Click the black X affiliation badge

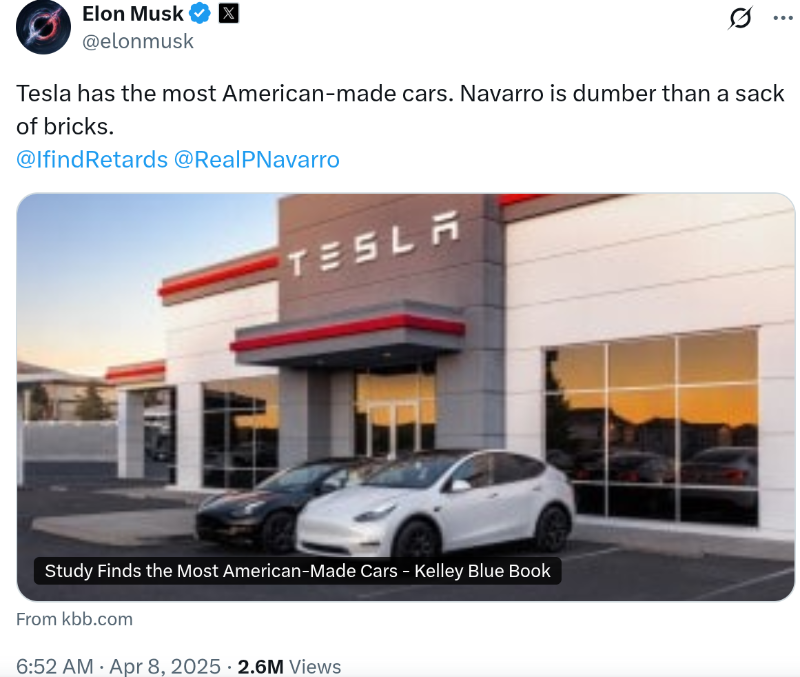tap(229, 13)
